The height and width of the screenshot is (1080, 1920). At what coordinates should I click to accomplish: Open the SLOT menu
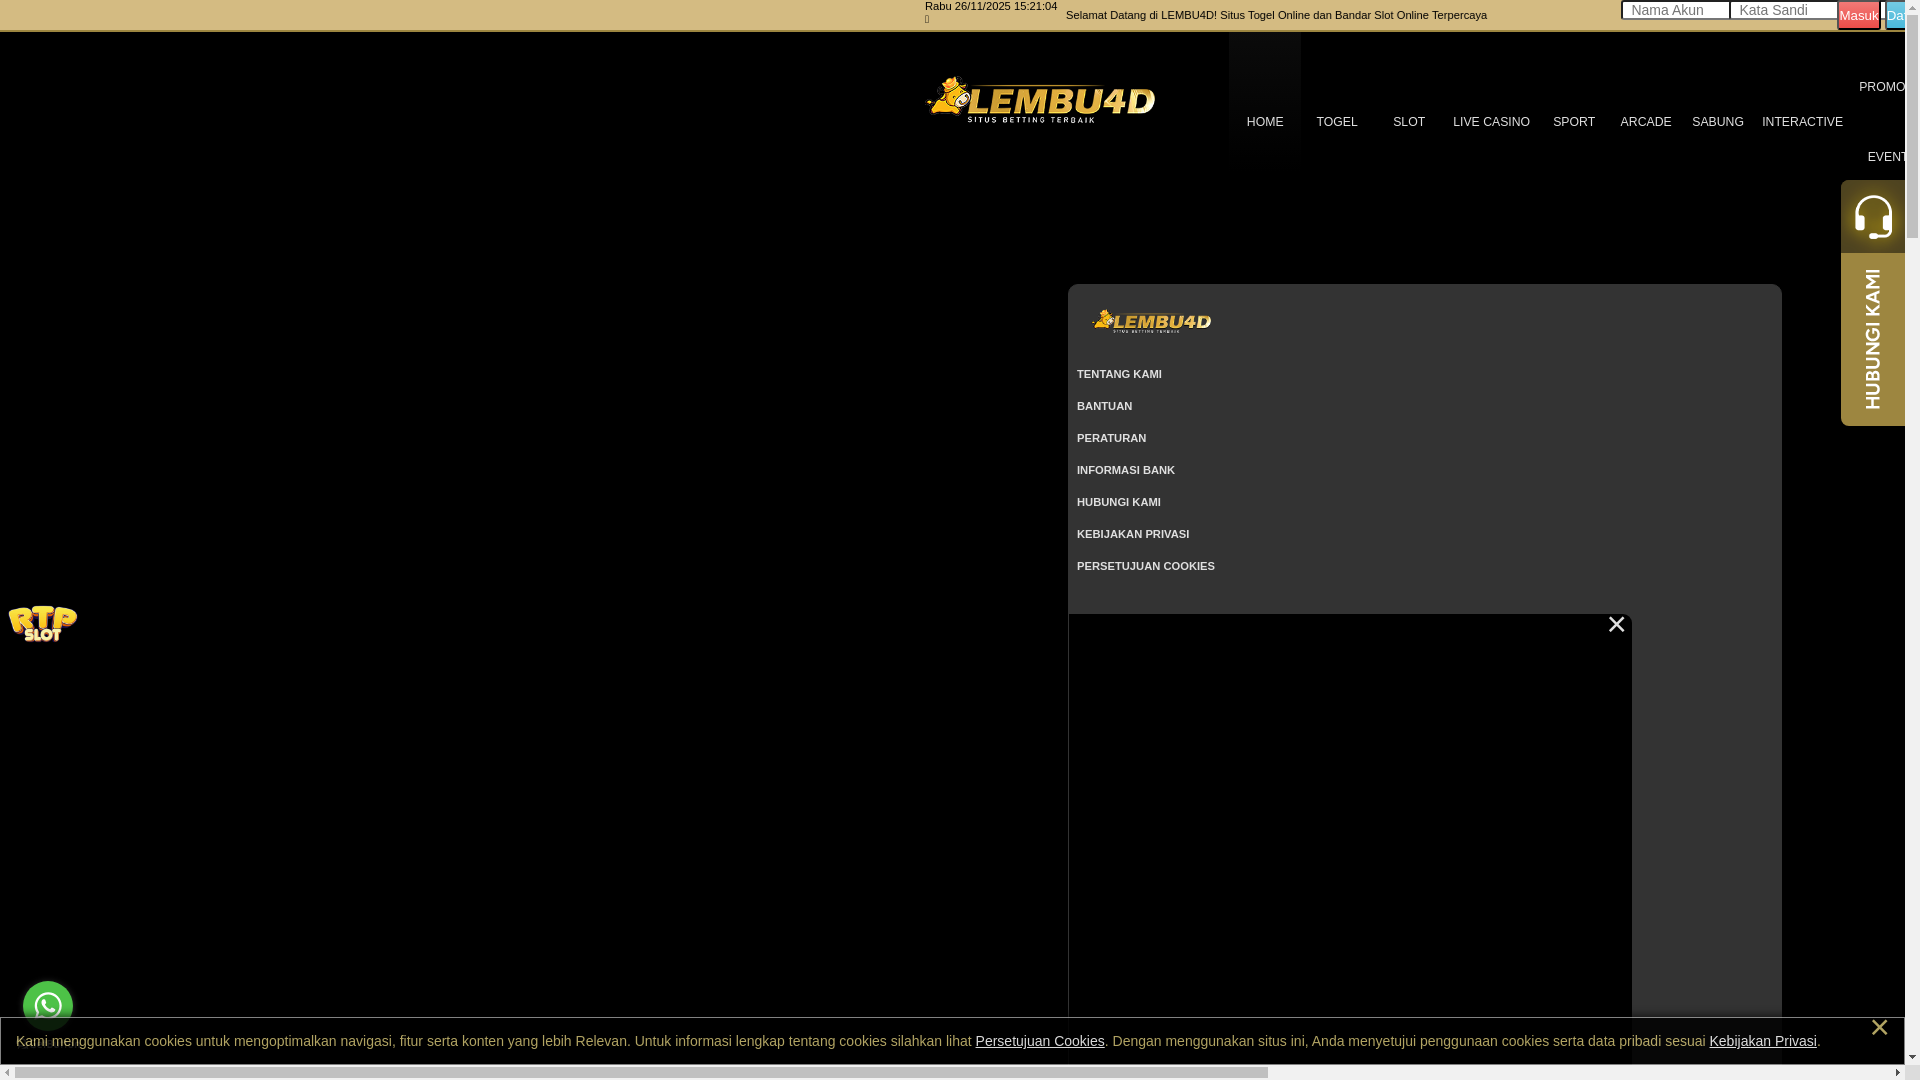click(1409, 122)
